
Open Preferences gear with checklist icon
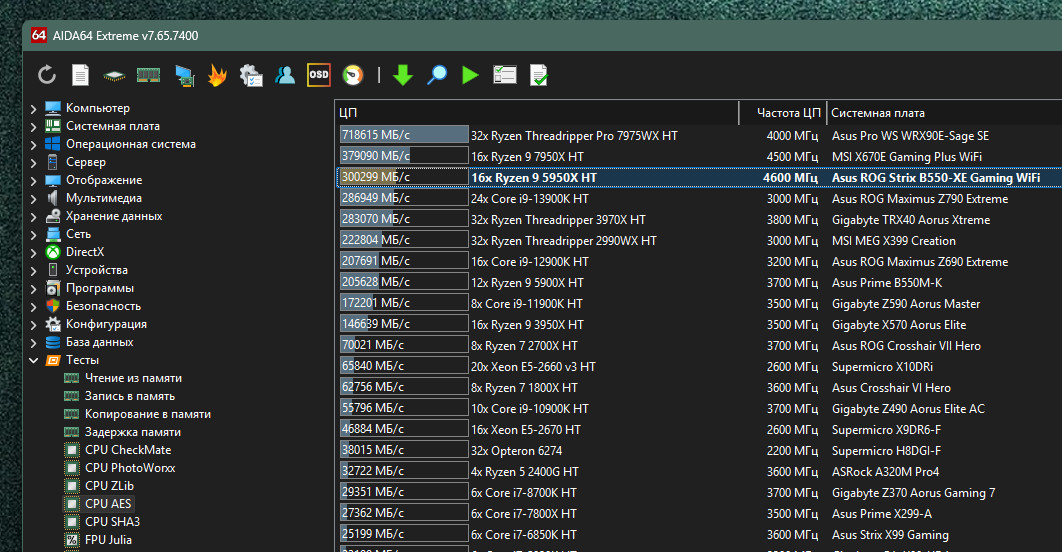click(251, 75)
